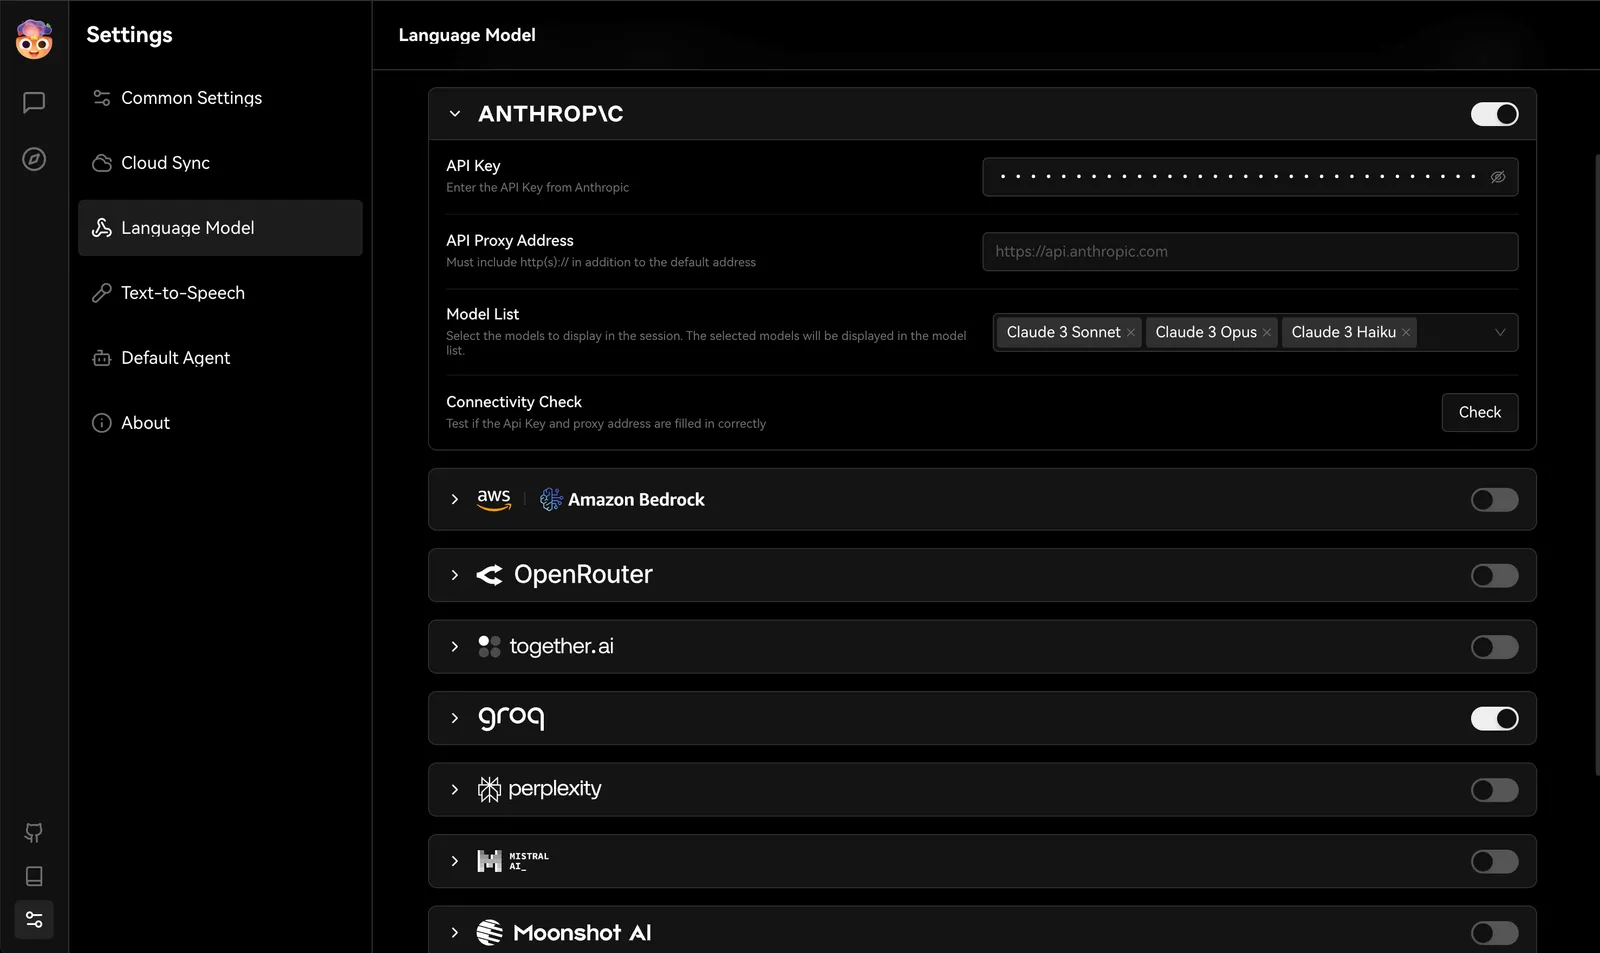This screenshot has height=953, width=1600.
Task: Click the Check connectivity button
Action: (x=1480, y=412)
